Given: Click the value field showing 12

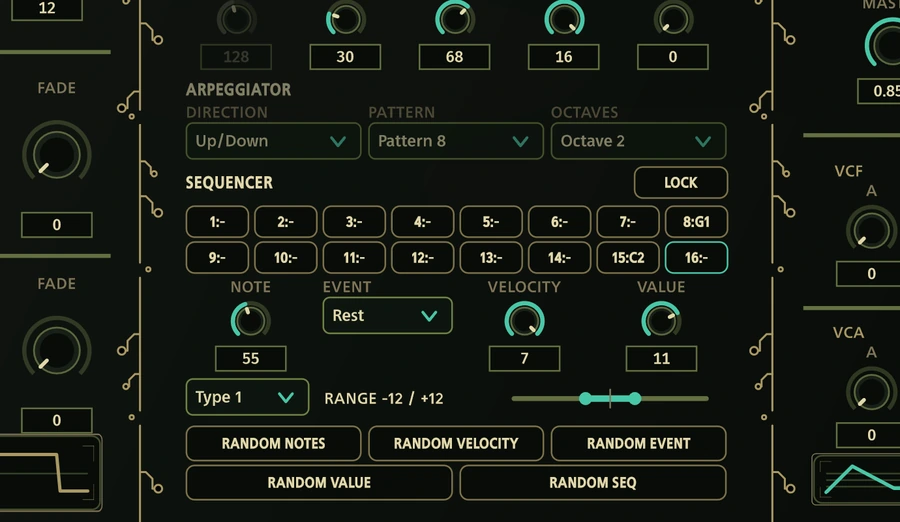Looking at the screenshot, I should pyautogui.click(x=47, y=9).
